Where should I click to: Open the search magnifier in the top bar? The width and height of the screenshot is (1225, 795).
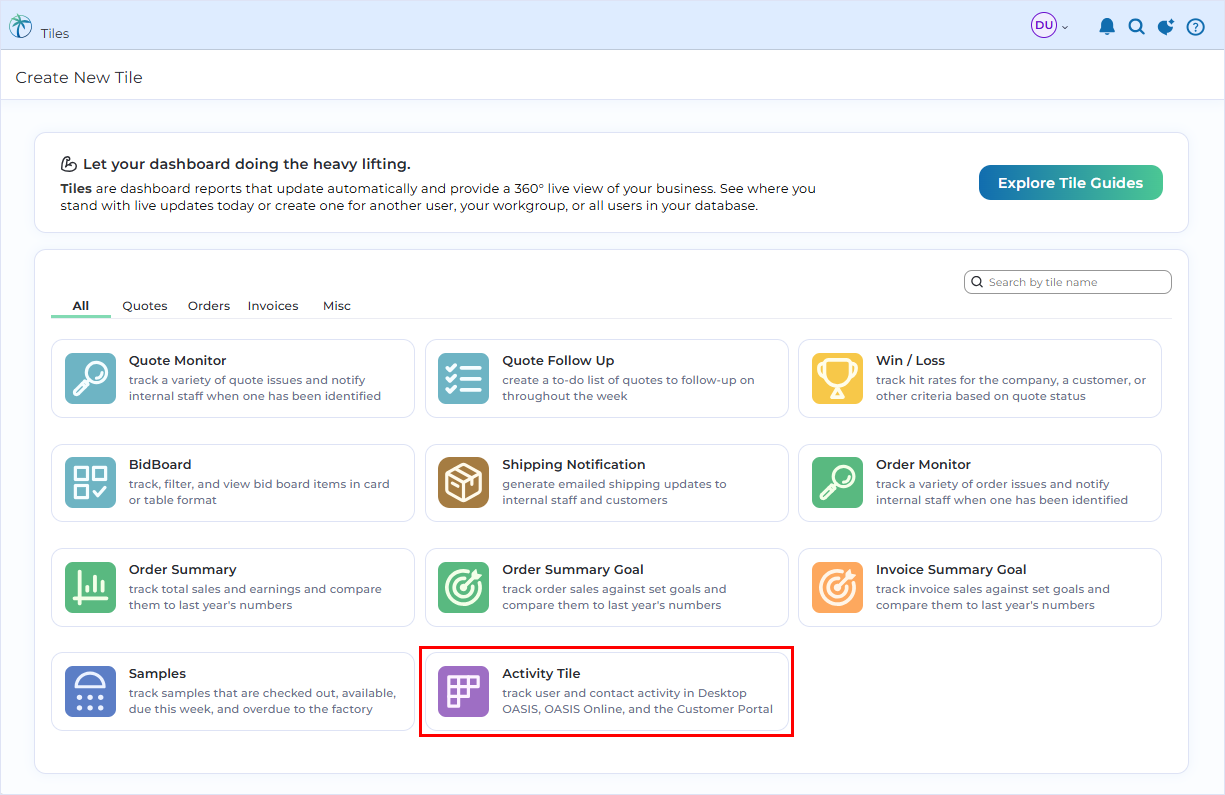tap(1136, 26)
